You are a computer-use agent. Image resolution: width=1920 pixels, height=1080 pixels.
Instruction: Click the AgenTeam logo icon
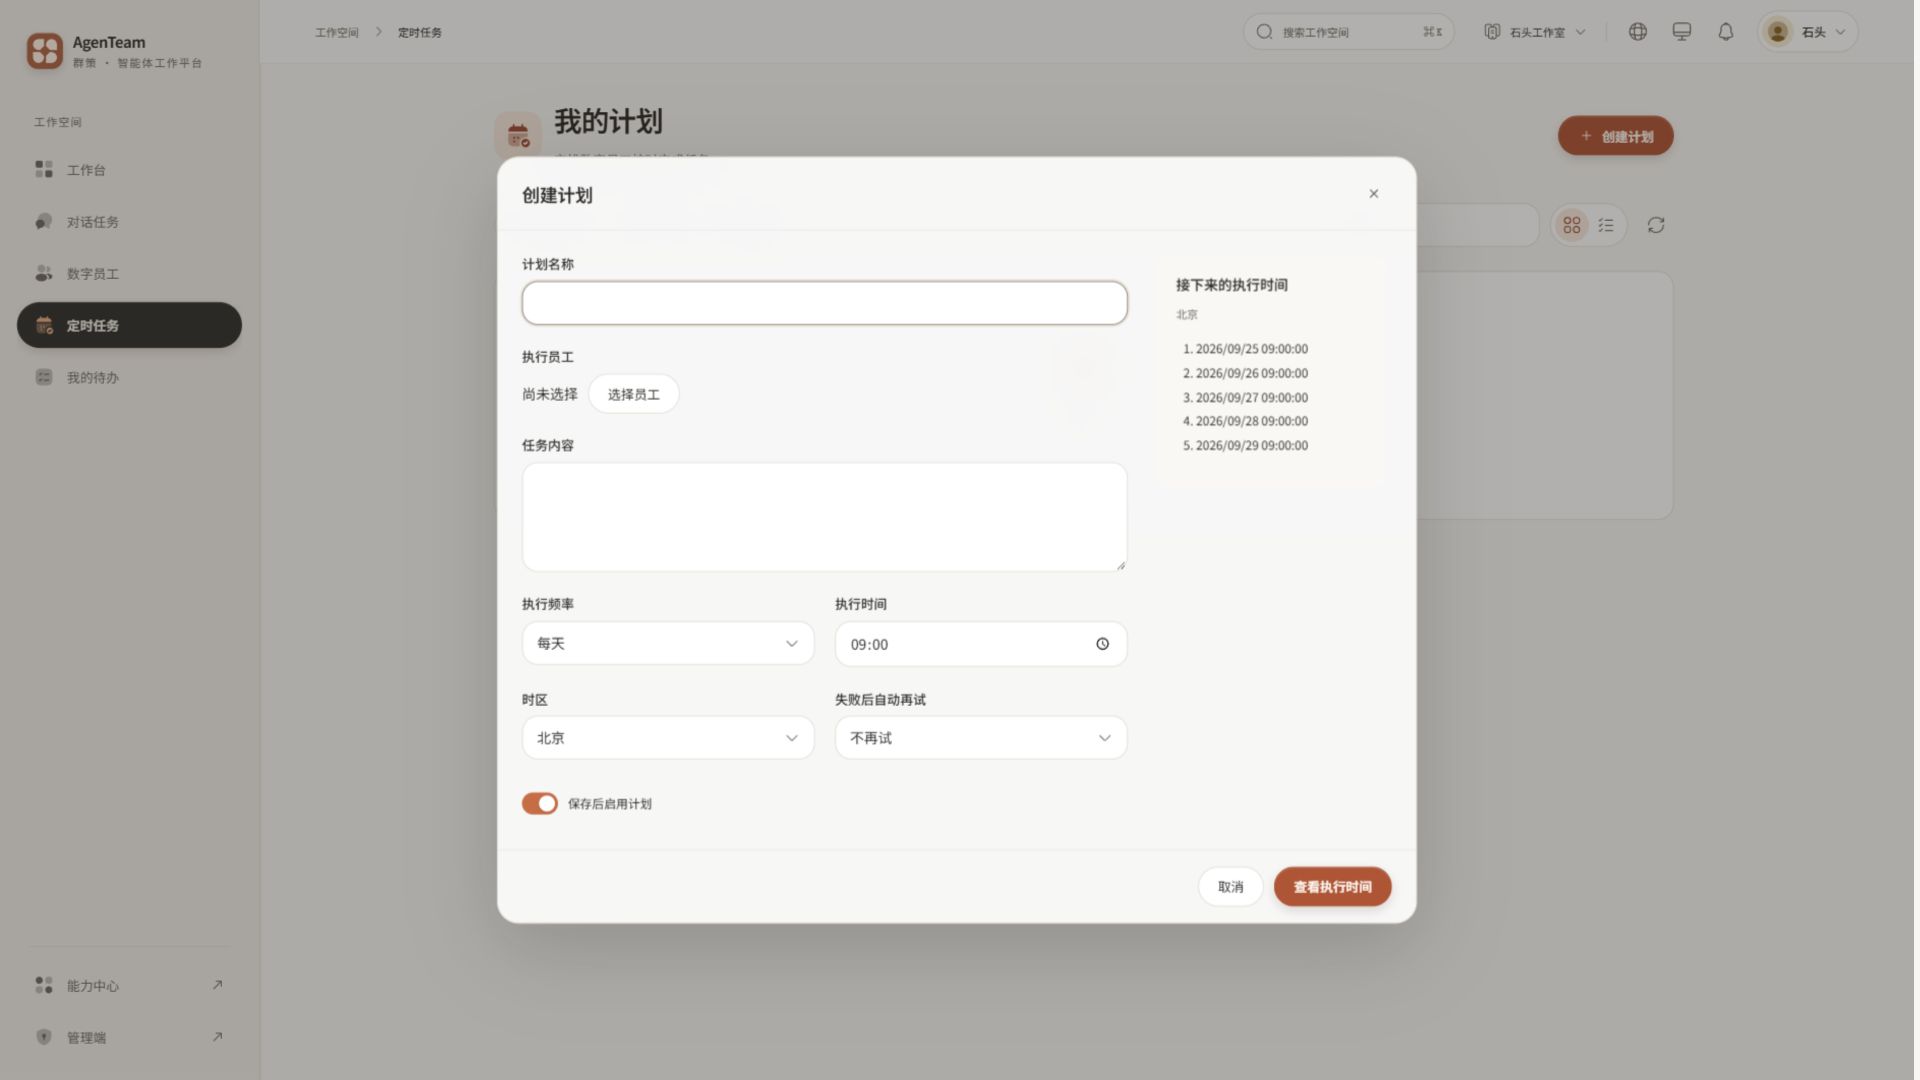point(45,51)
